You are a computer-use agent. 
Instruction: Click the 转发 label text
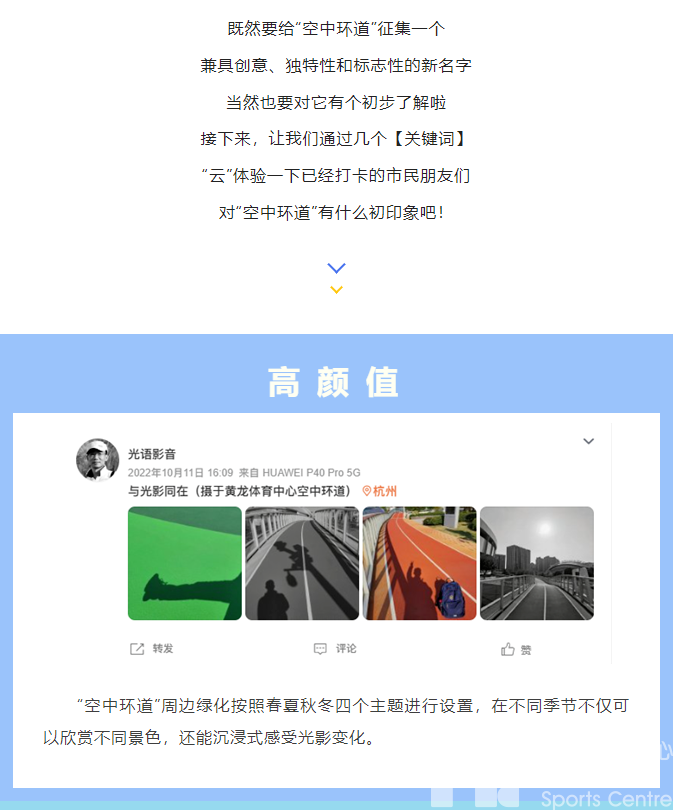[x=163, y=648]
